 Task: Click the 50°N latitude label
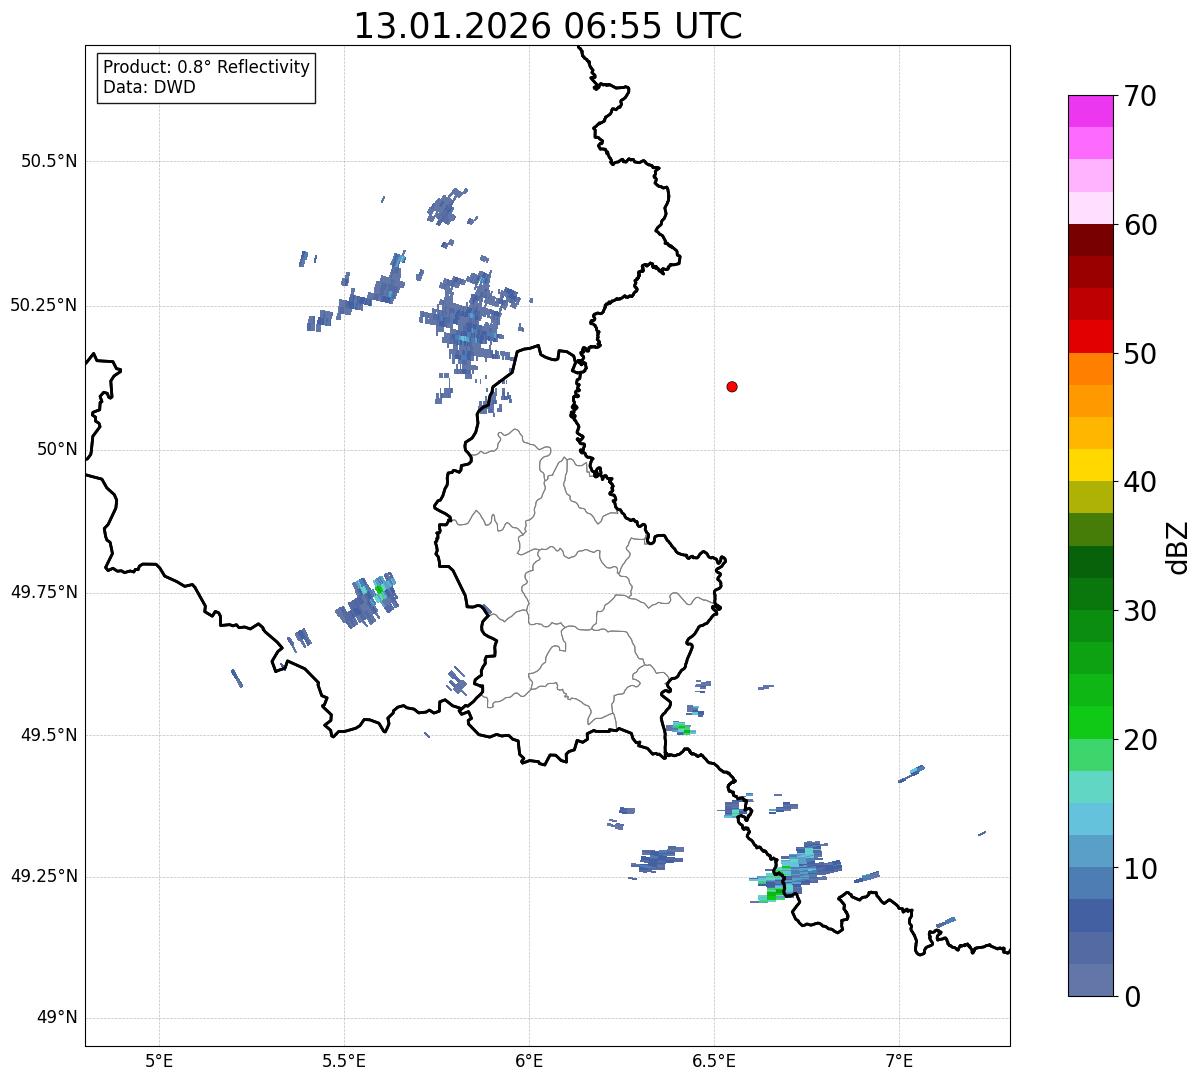[57, 449]
